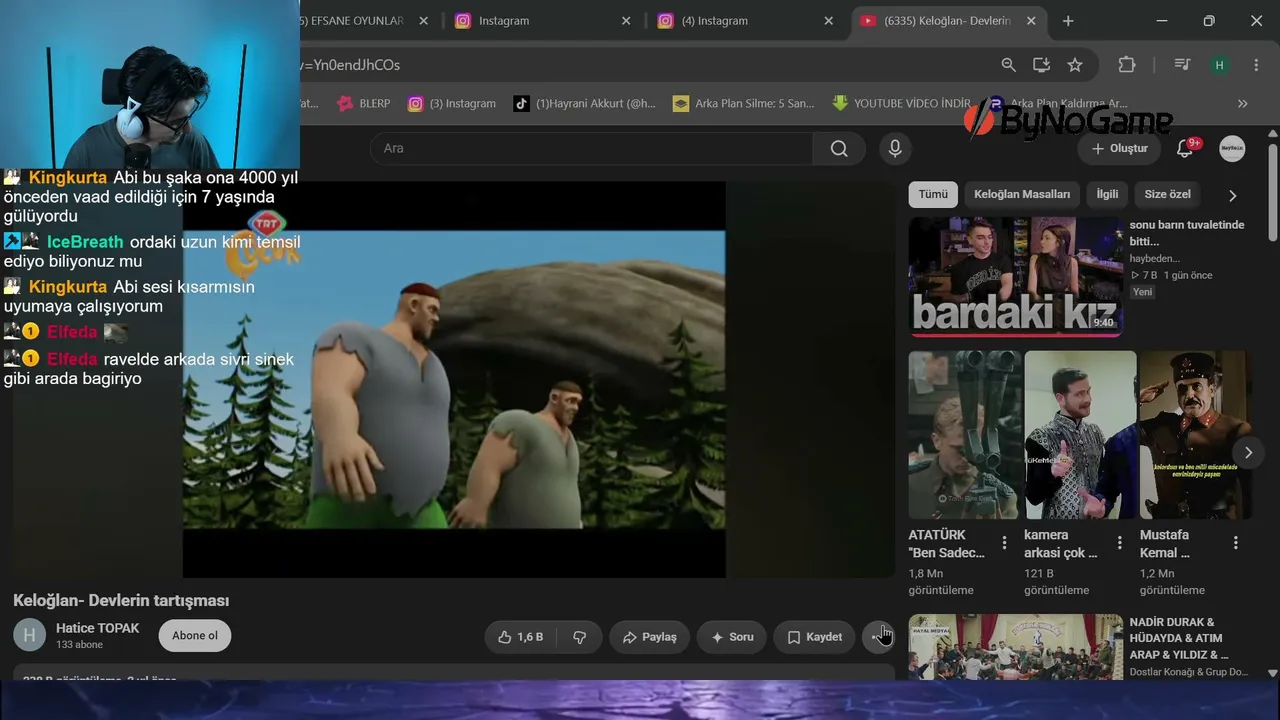Open the Chrome profile H avatar
The width and height of the screenshot is (1280, 720).
click(1219, 65)
